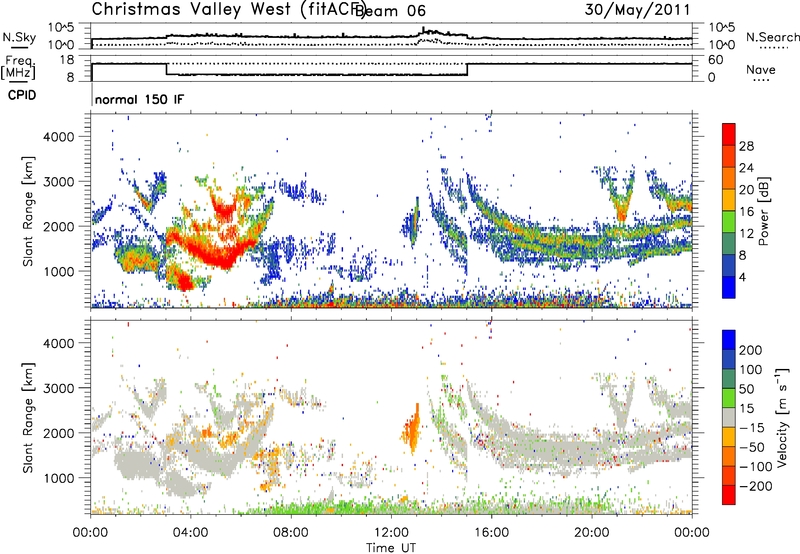The height and width of the screenshot is (554, 800).
Task: Click the '1000' tick on the power panel
Action: pos(58,271)
